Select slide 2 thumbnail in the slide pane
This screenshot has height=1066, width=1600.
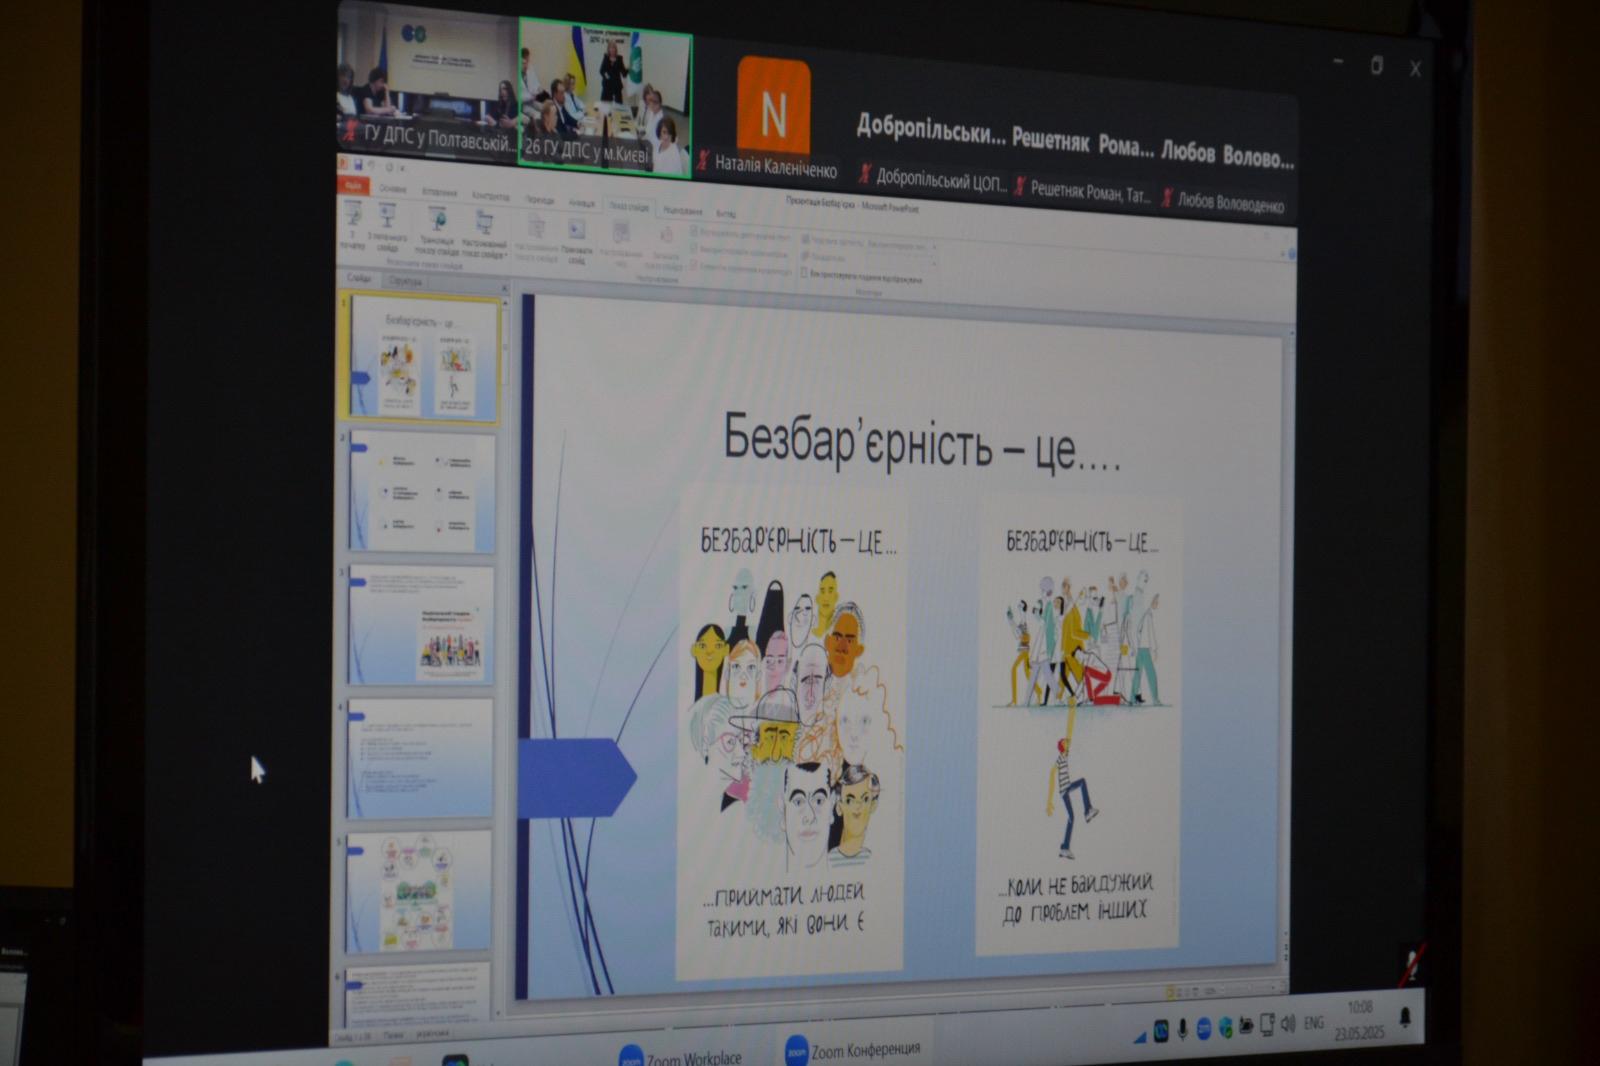[x=422, y=492]
